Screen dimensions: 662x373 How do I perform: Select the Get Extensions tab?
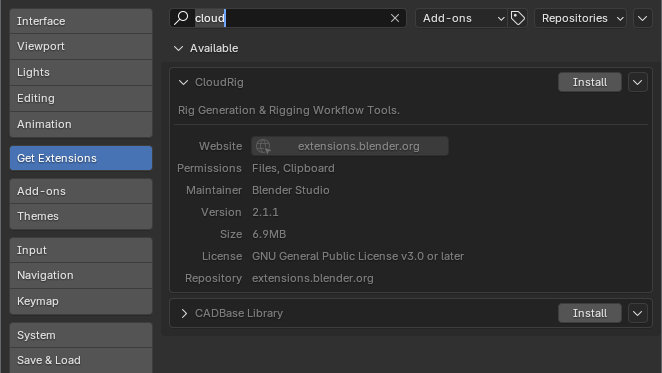(x=81, y=158)
